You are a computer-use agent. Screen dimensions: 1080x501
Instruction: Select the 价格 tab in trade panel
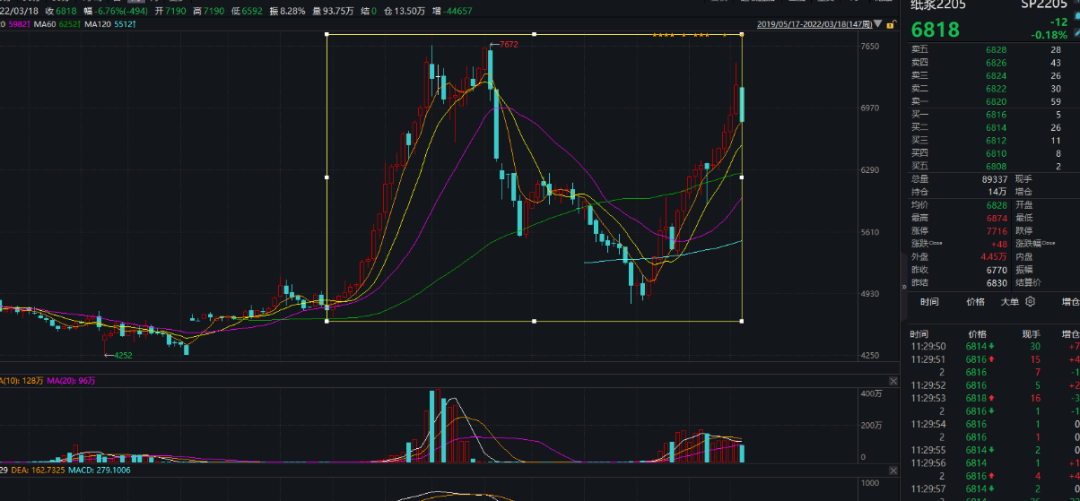point(975,301)
